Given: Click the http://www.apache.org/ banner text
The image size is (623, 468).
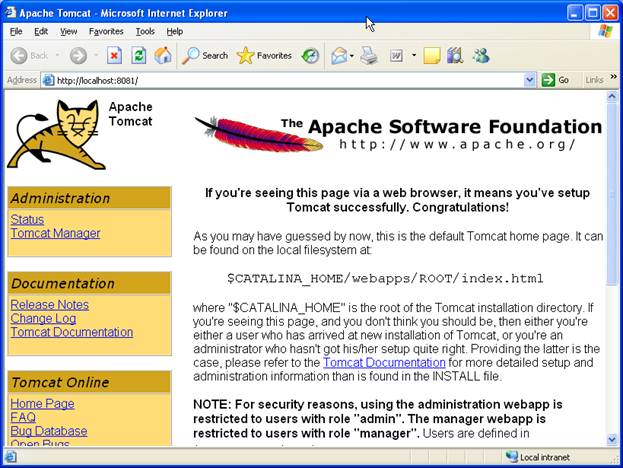Looking at the screenshot, I should click(457, 144).
